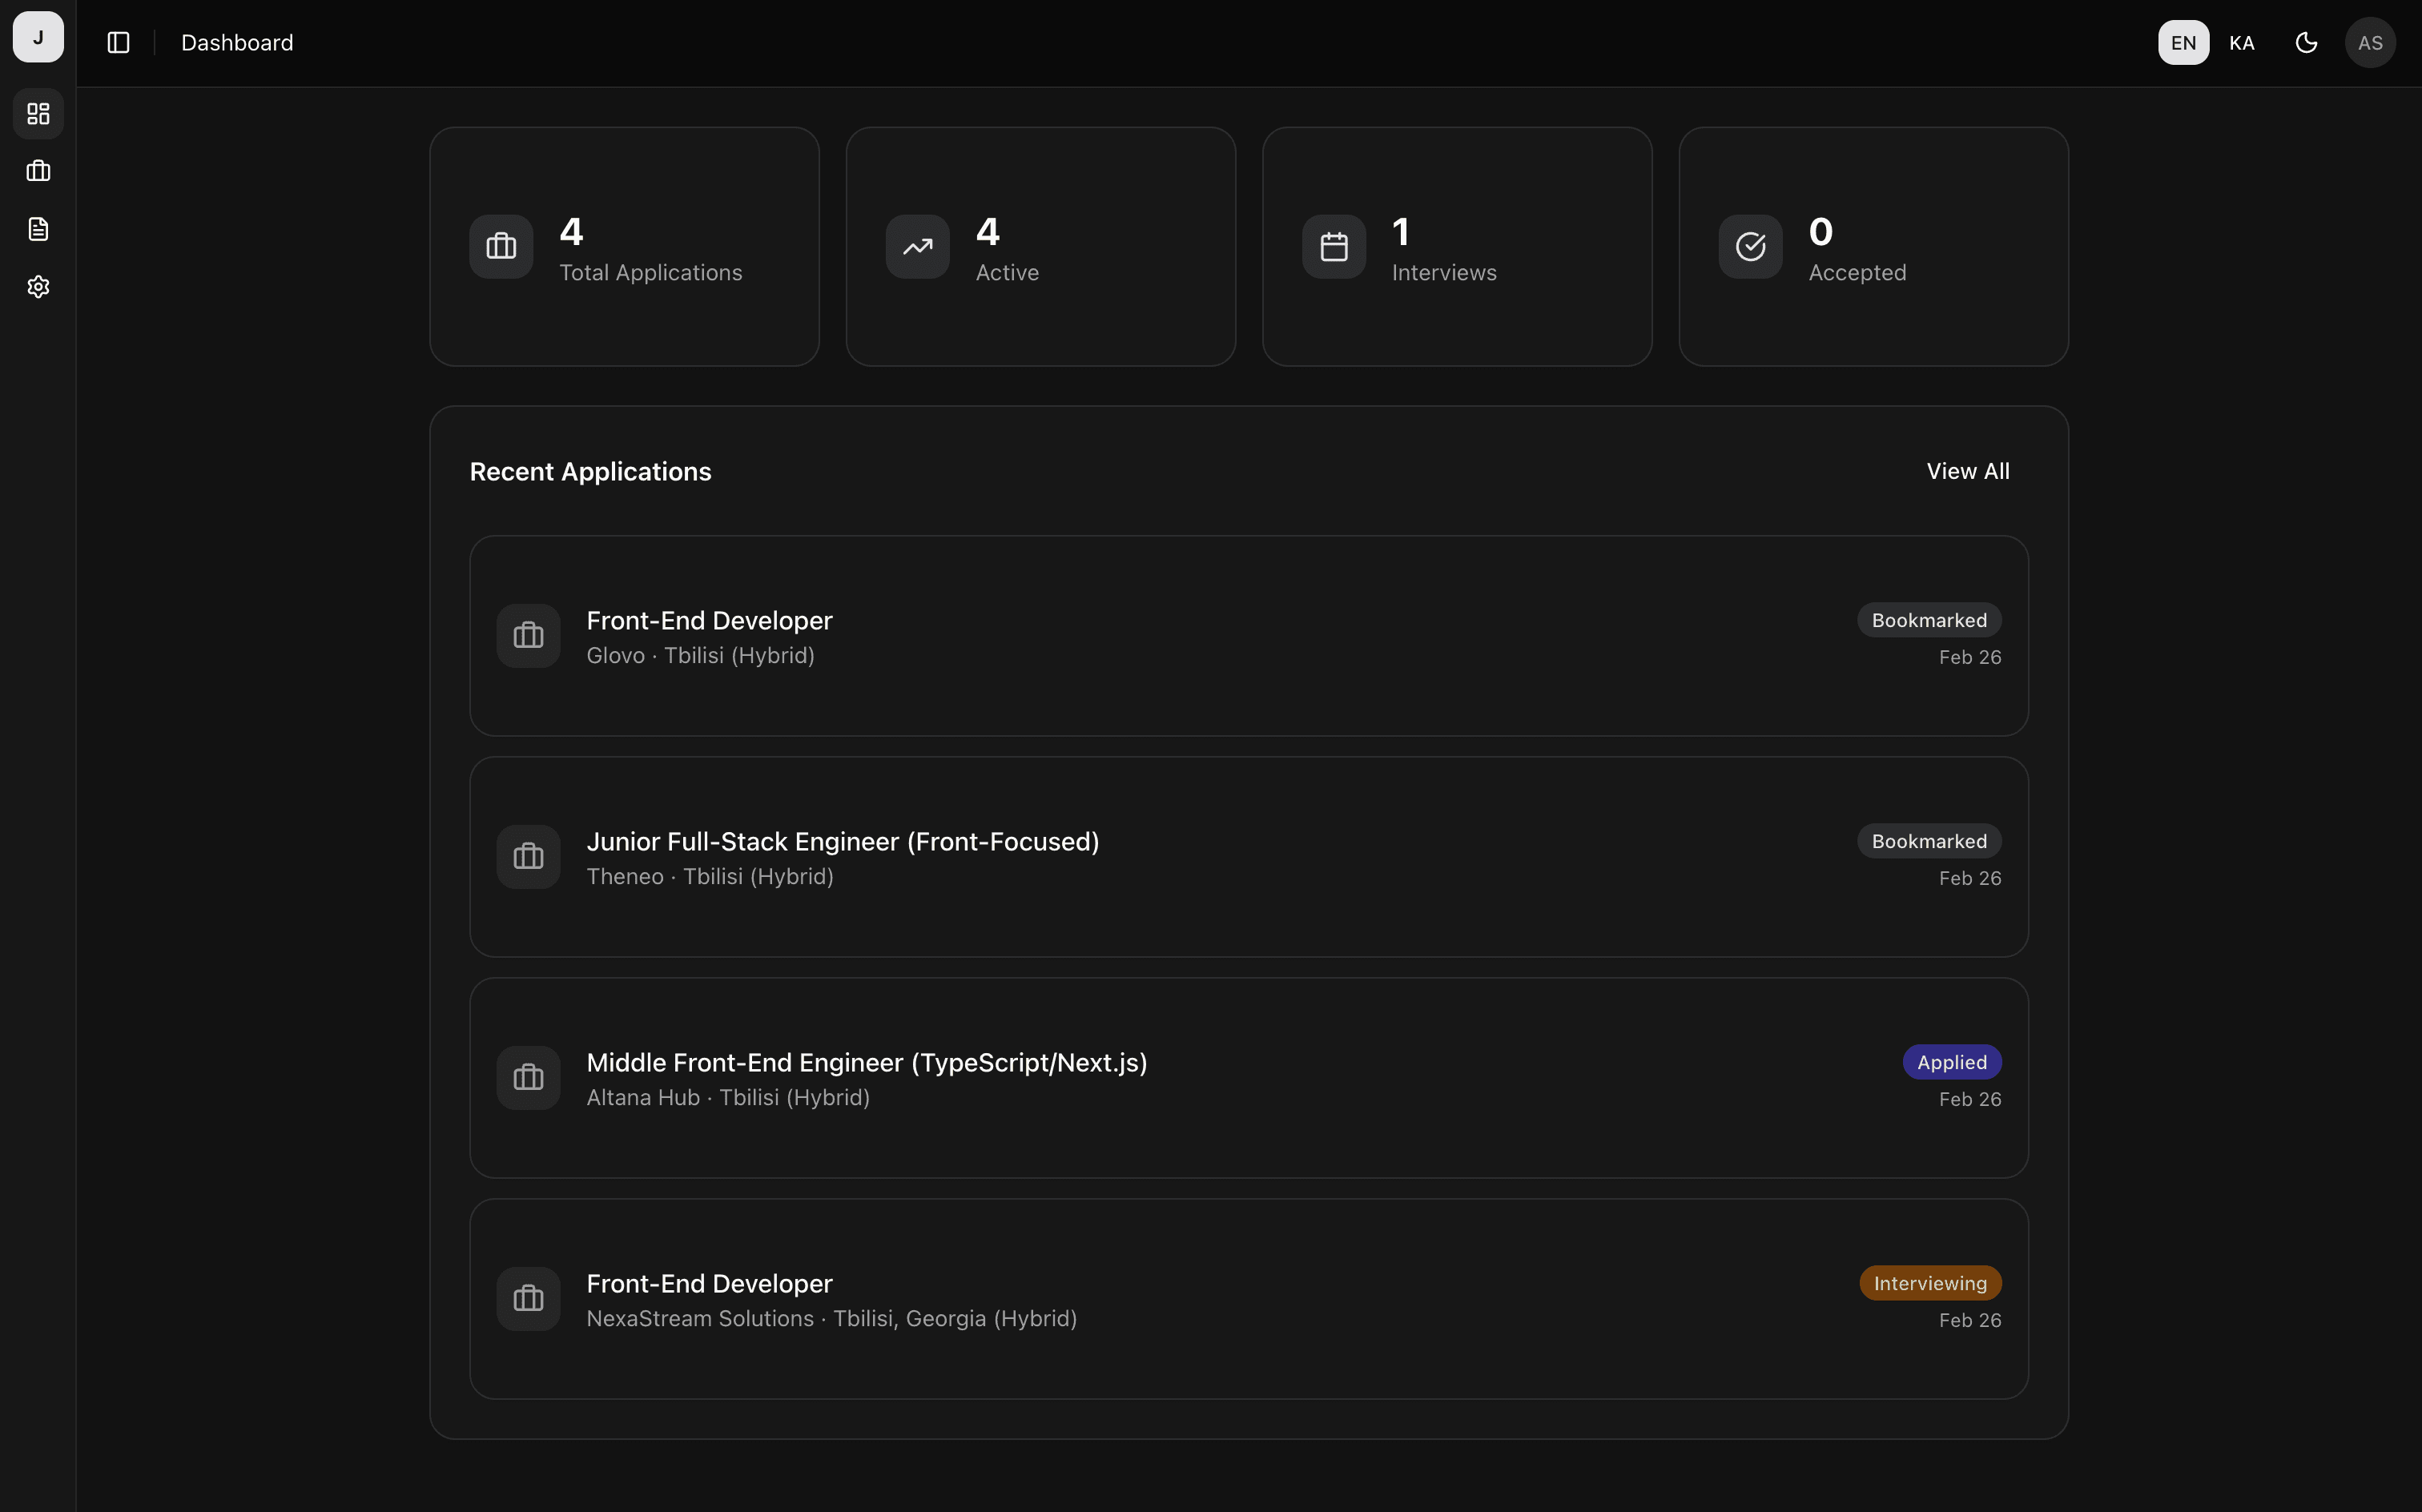Screen dimensions: 2422x1512
Task: Open the Jobs briefcase icon in the sidebar
Action: (37, 170)
